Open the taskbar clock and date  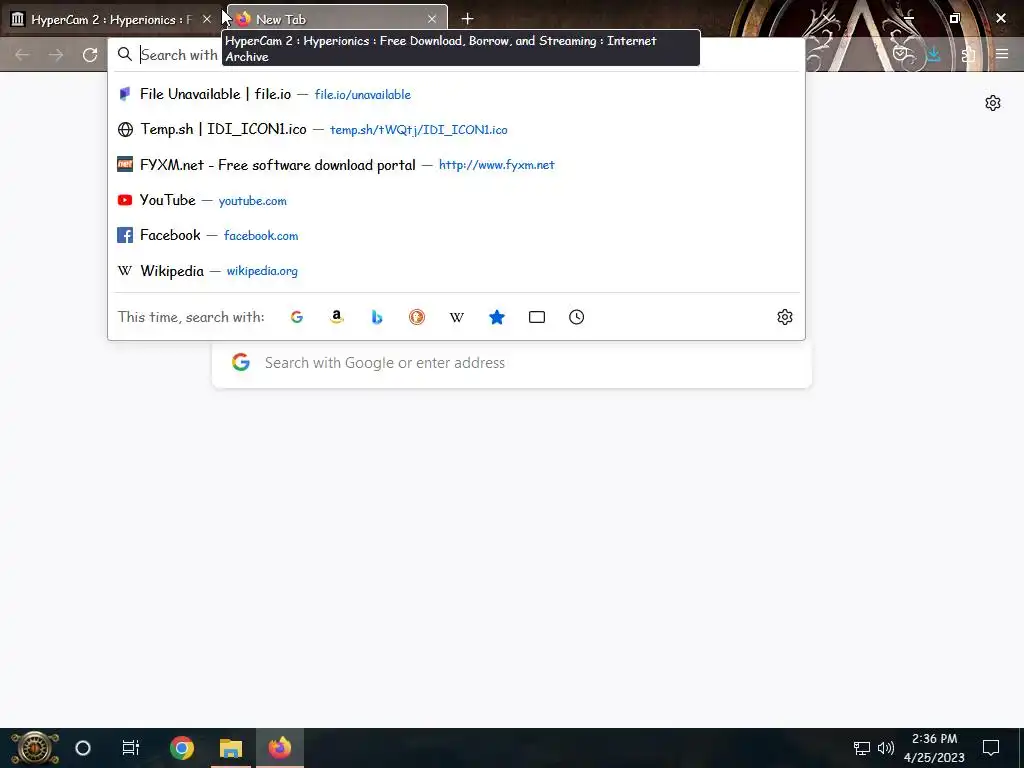click(935, 748)
